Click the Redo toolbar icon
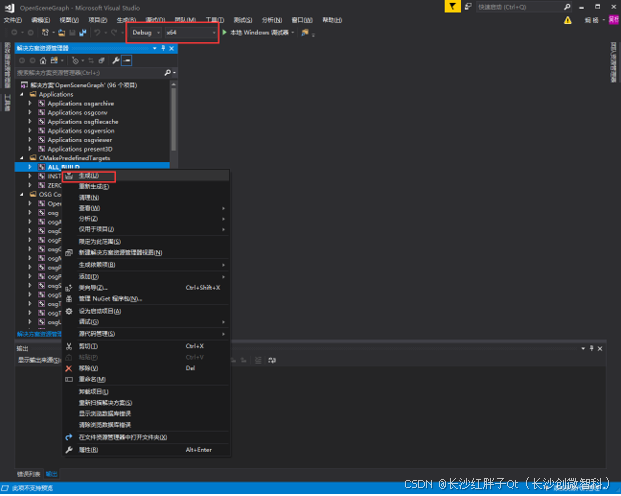The width and height of the screenshot is (621, 496). [114, 32]
